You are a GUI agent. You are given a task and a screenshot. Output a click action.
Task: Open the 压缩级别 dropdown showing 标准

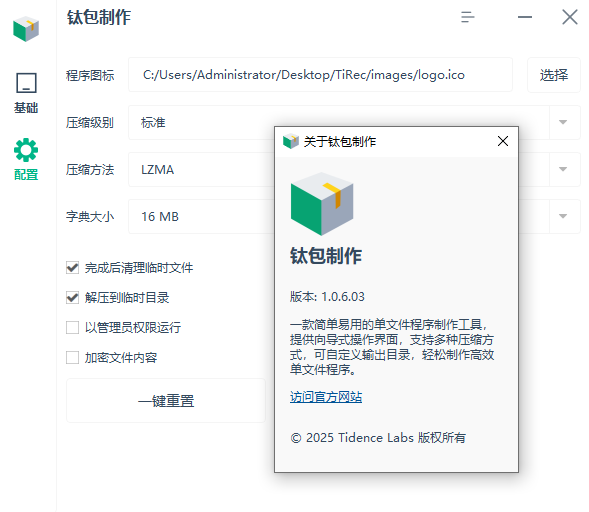[354, 122]
